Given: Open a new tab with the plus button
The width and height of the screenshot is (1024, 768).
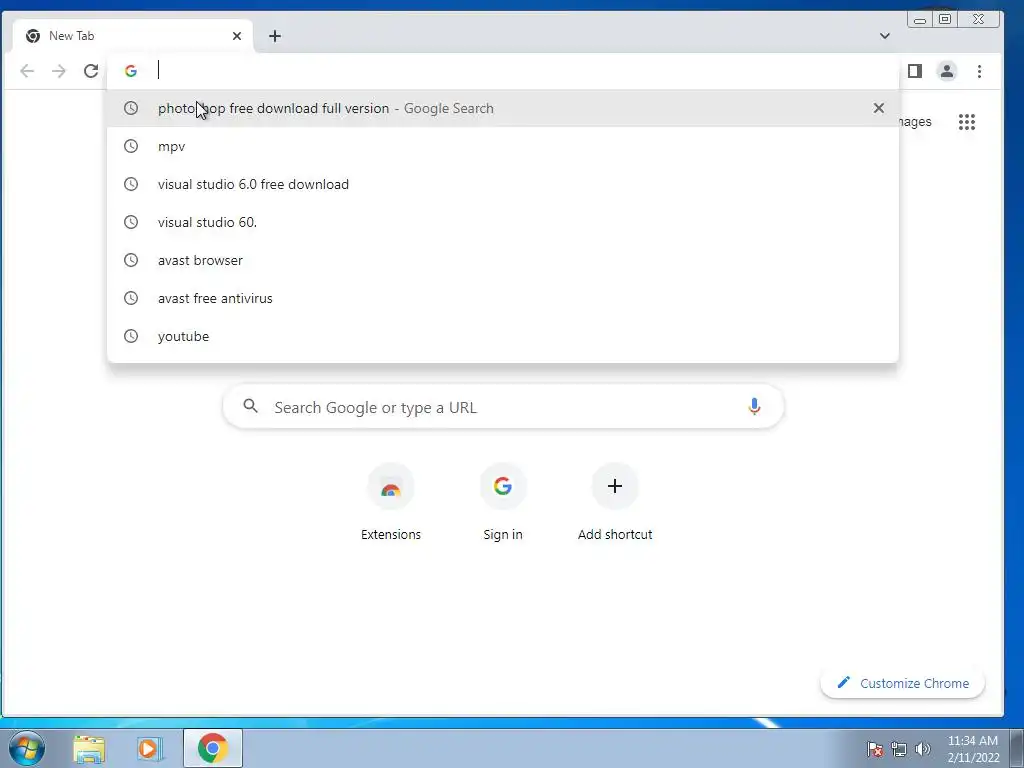Looking at the screenshot, I should [275, 36].
